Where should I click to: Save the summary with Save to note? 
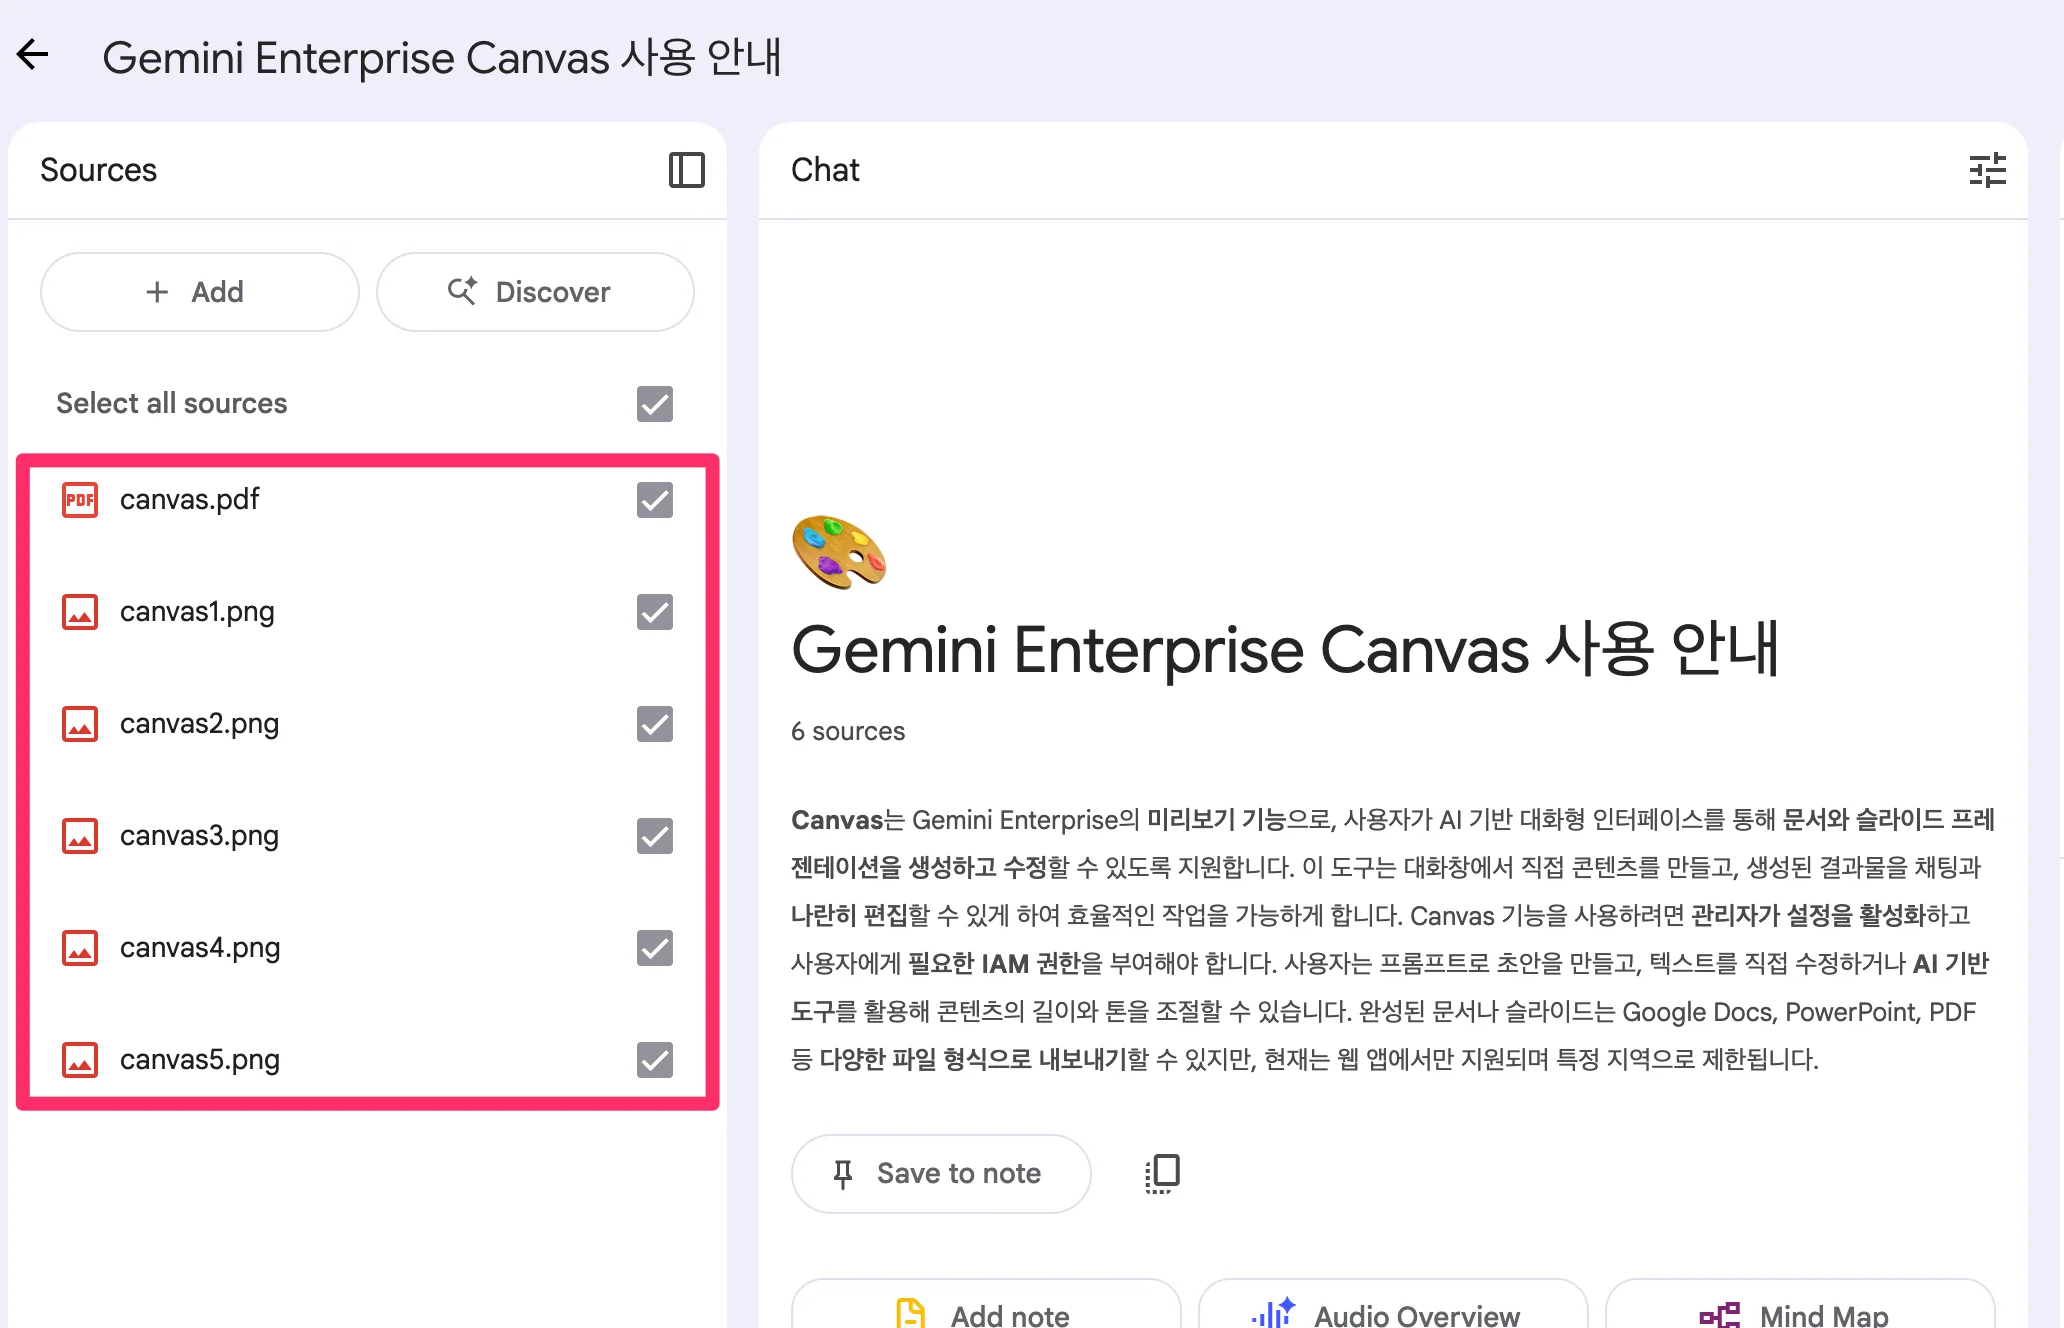(x=941, y=1174)
